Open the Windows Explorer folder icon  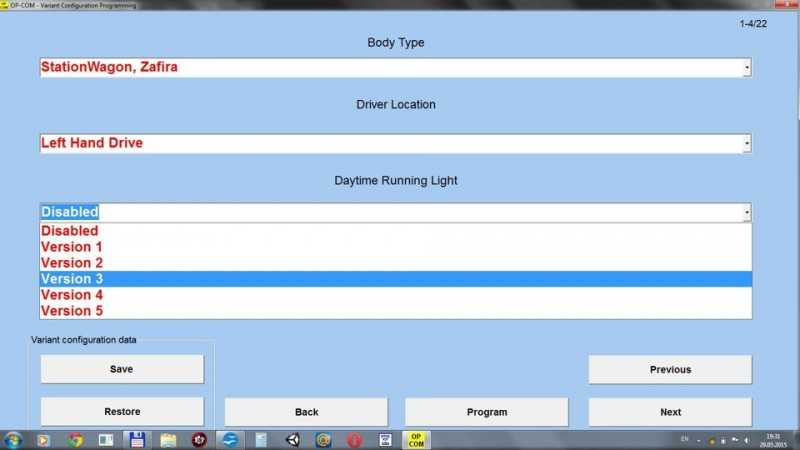[168, 440]
